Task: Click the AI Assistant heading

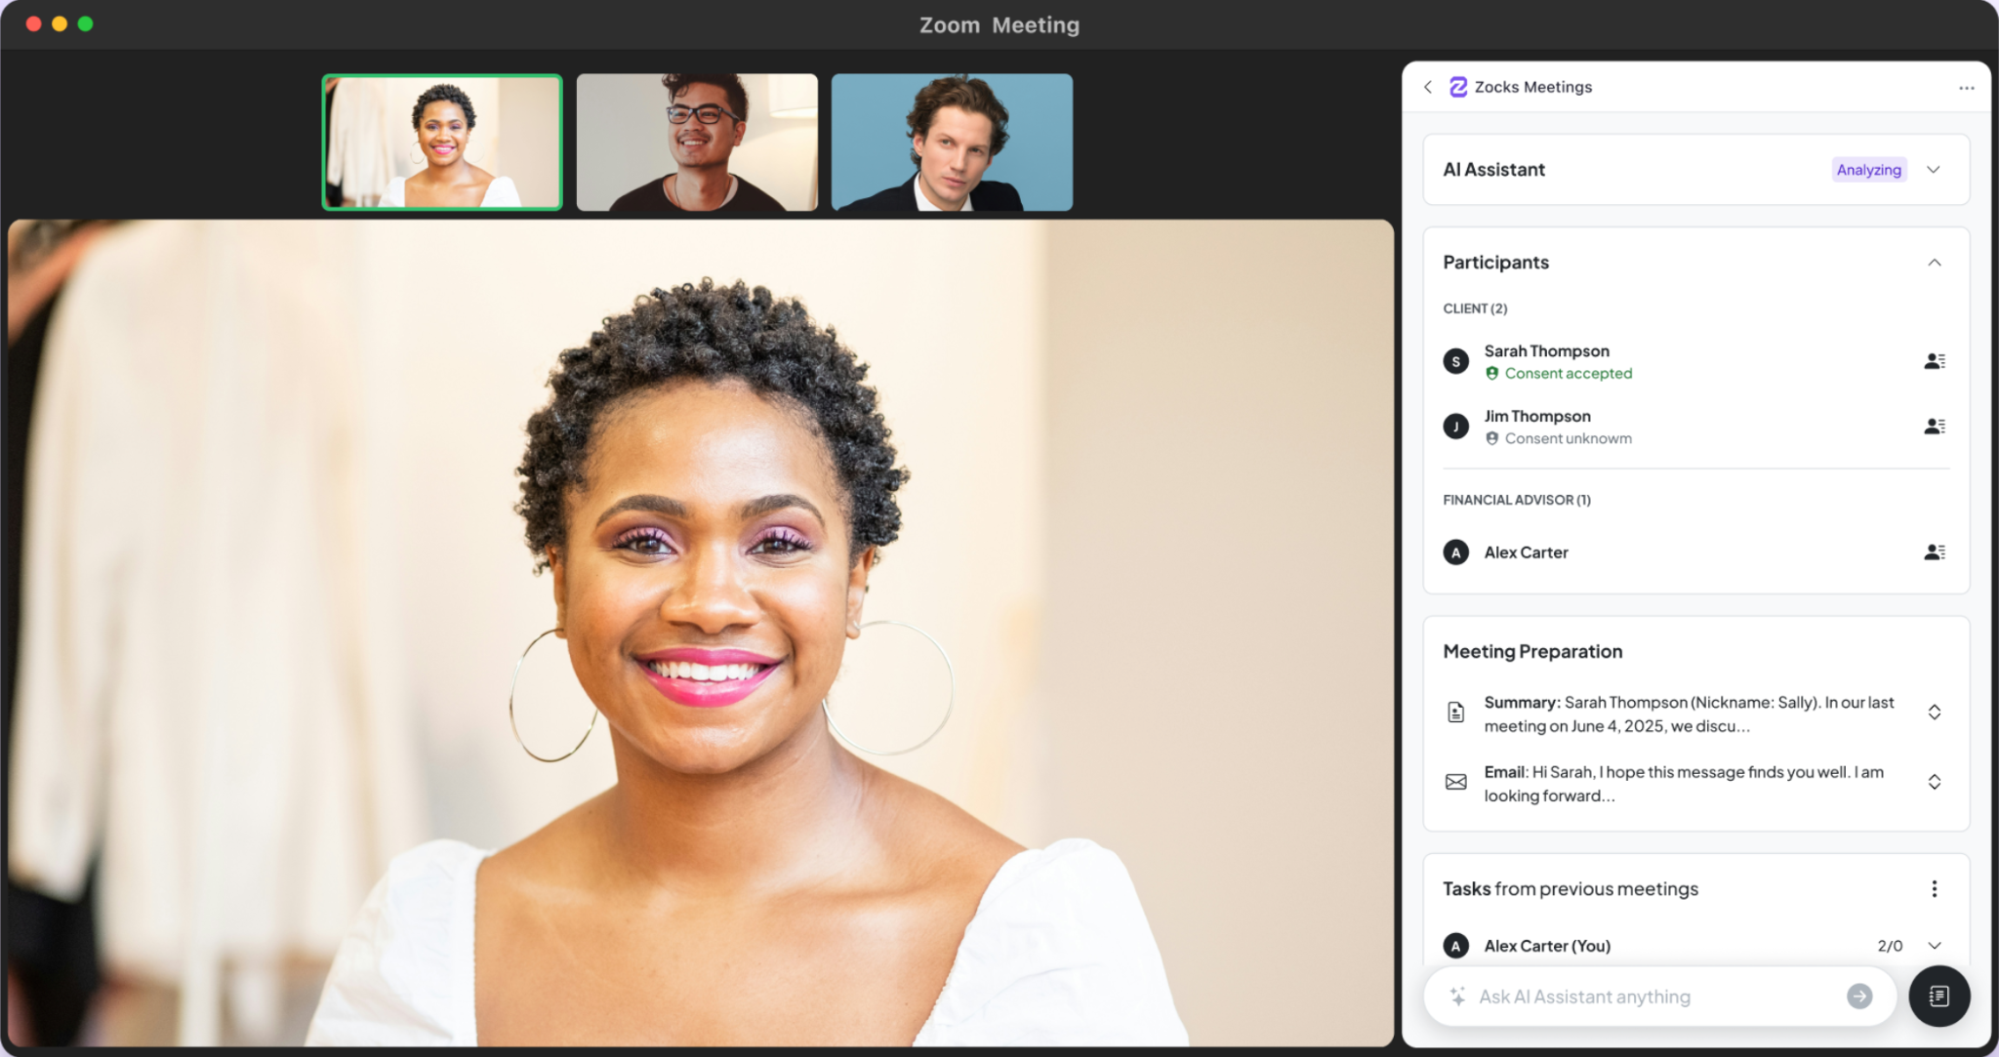Action: (x=1494, y=170)
